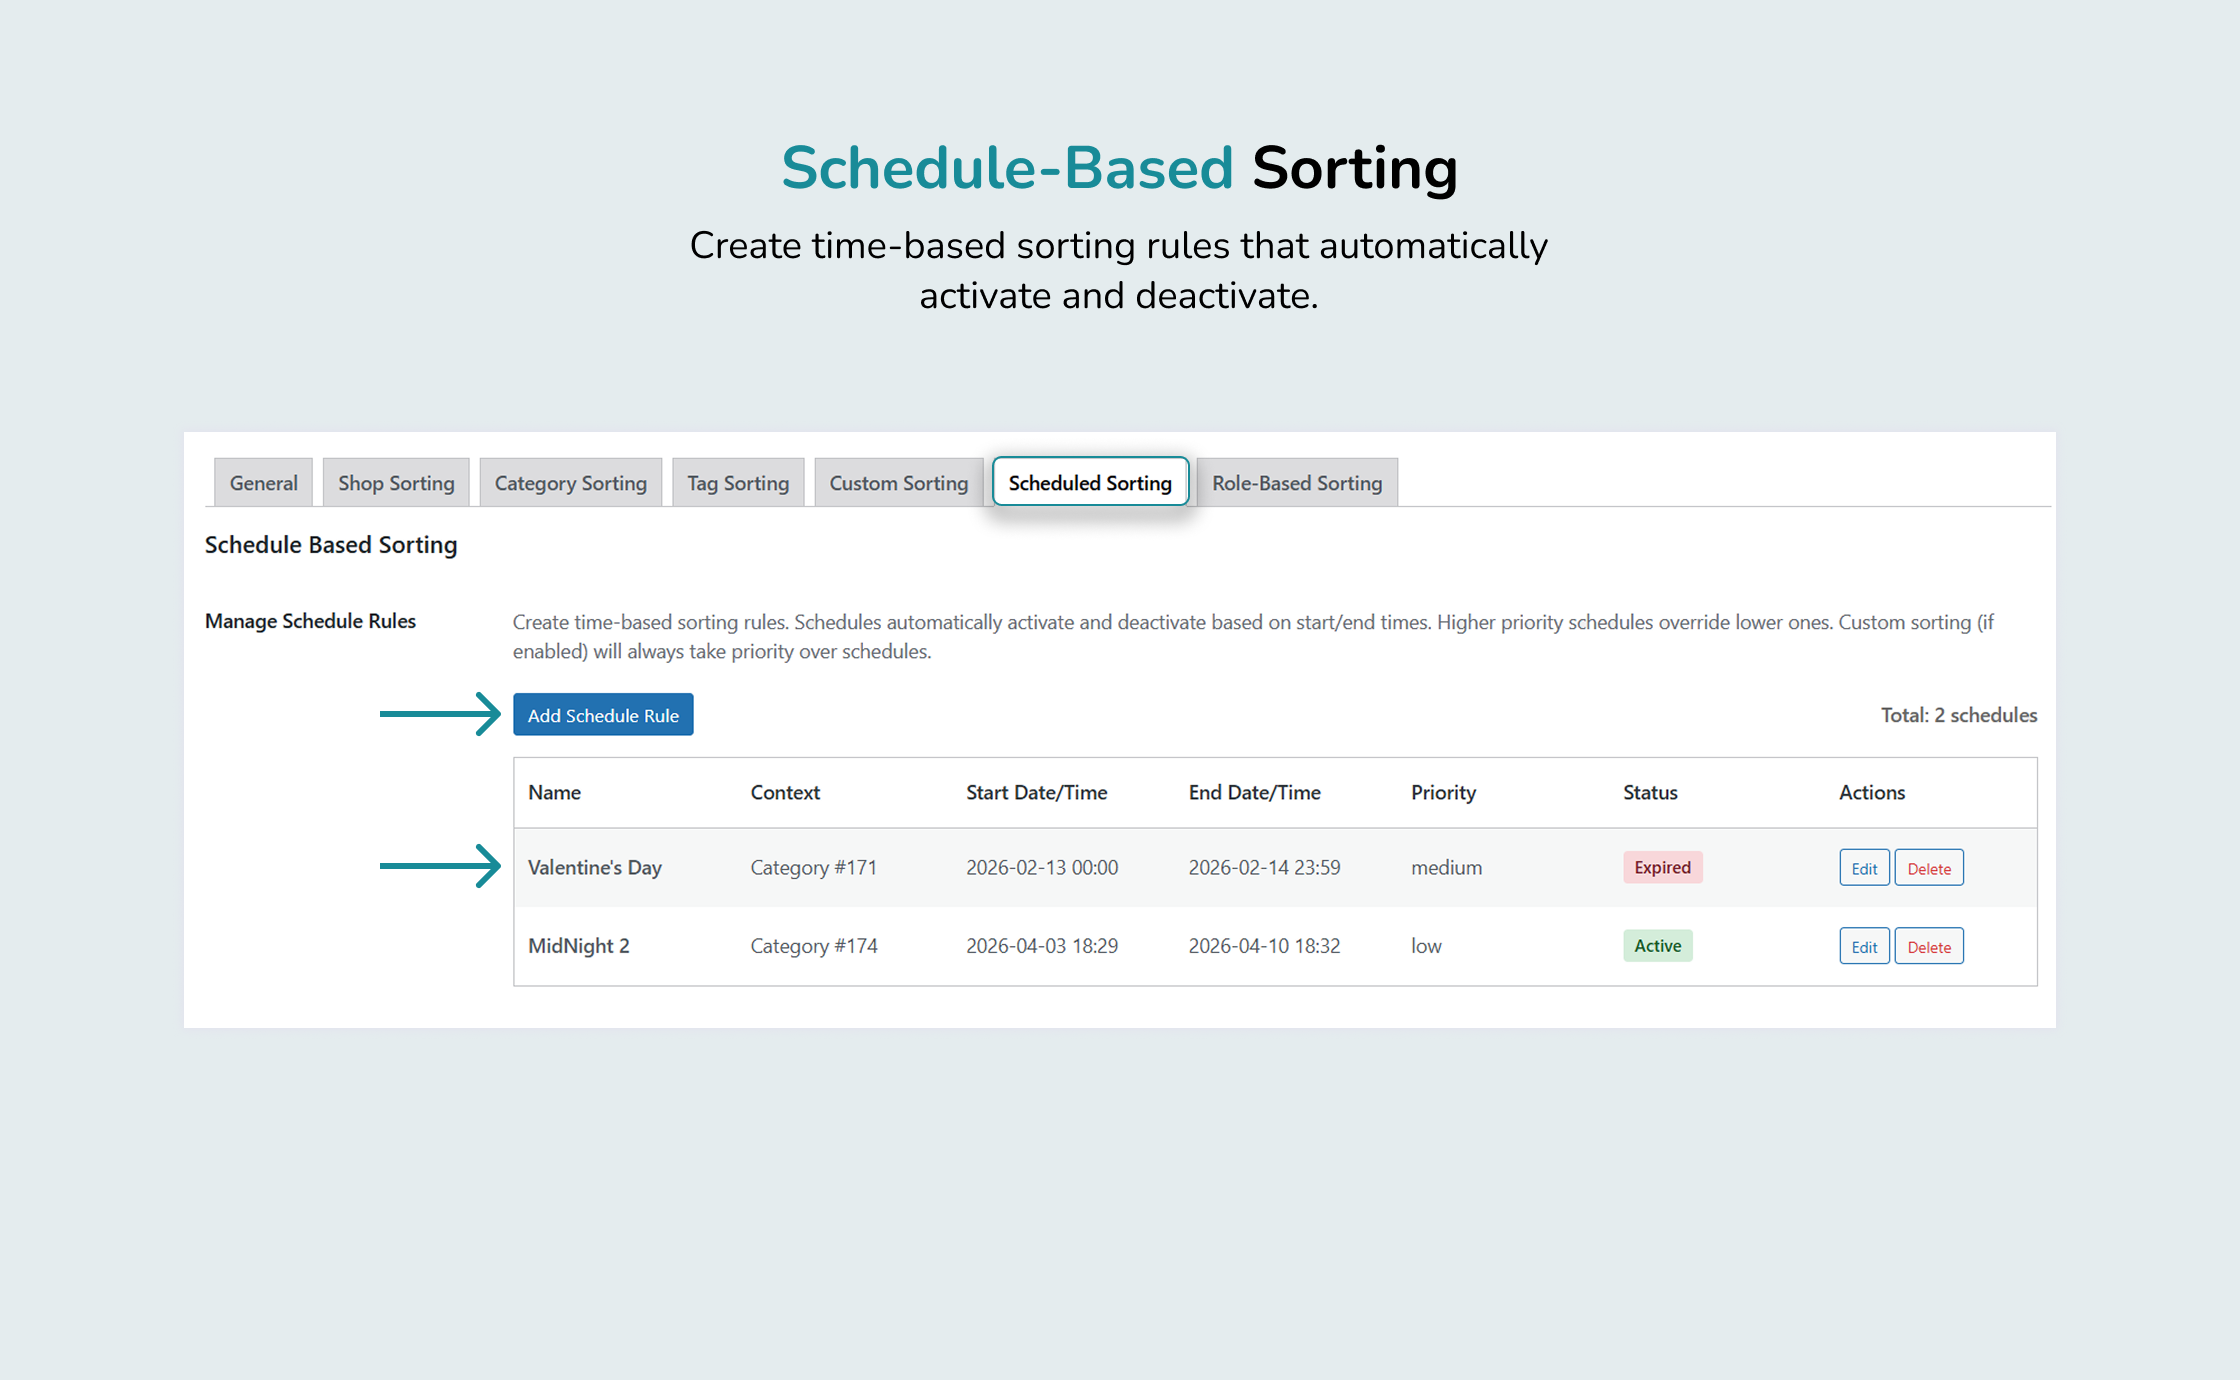Edit the Valentine's Day schedule
Image resolution: width=2240 pixels, height=1380 pixels.
pyautogui.click(x=1864, y=868)
